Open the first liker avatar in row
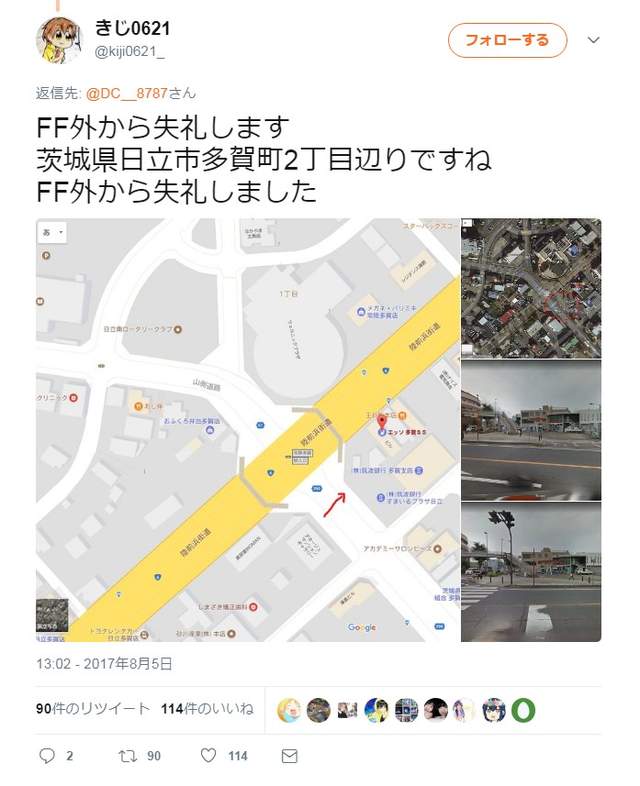 coord(289,710)
